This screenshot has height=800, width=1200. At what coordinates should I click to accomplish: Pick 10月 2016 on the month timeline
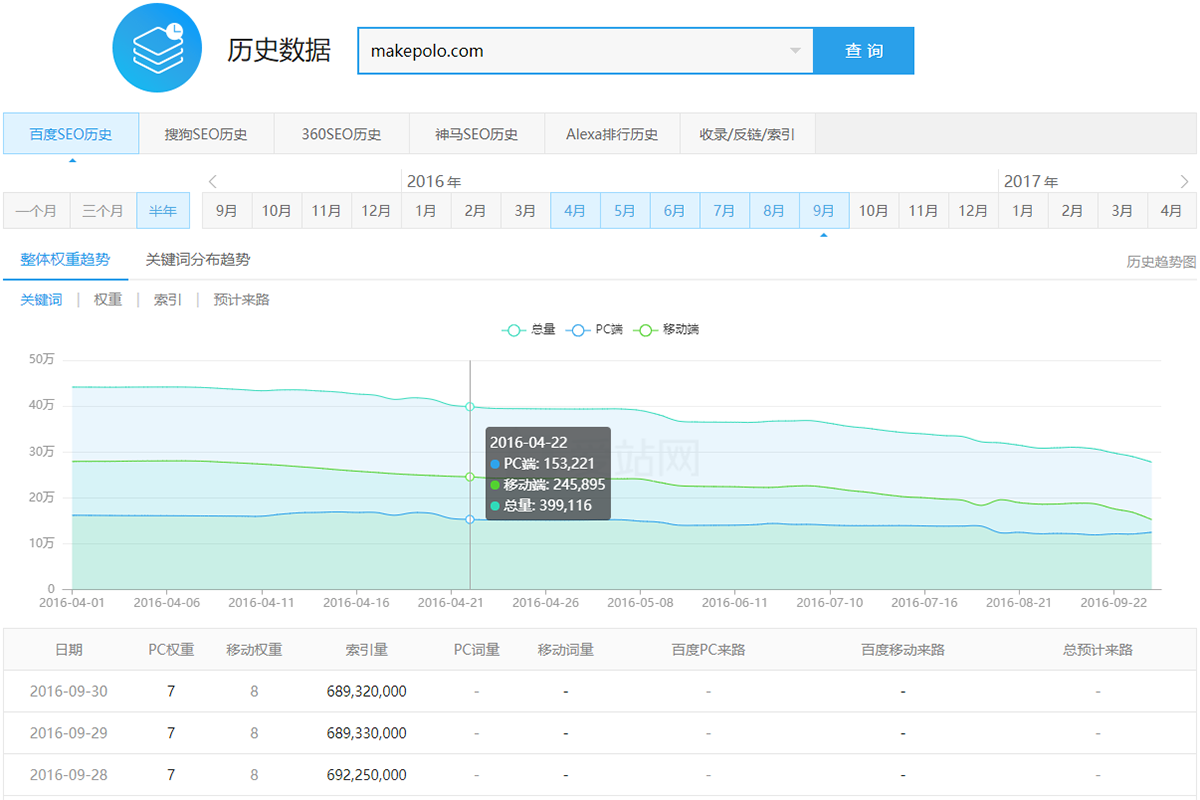[x=873, y=211]
